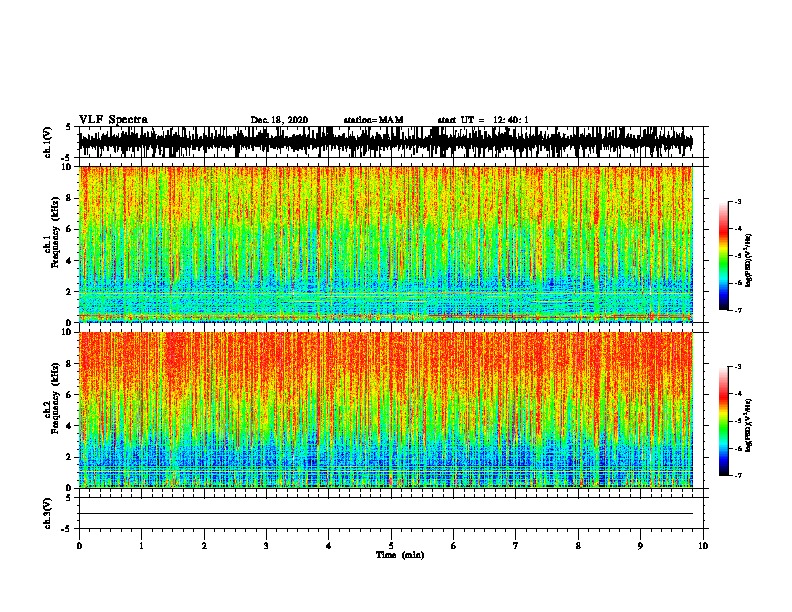Click the "ch.1(V)" waveform axis label

[48, 142]
